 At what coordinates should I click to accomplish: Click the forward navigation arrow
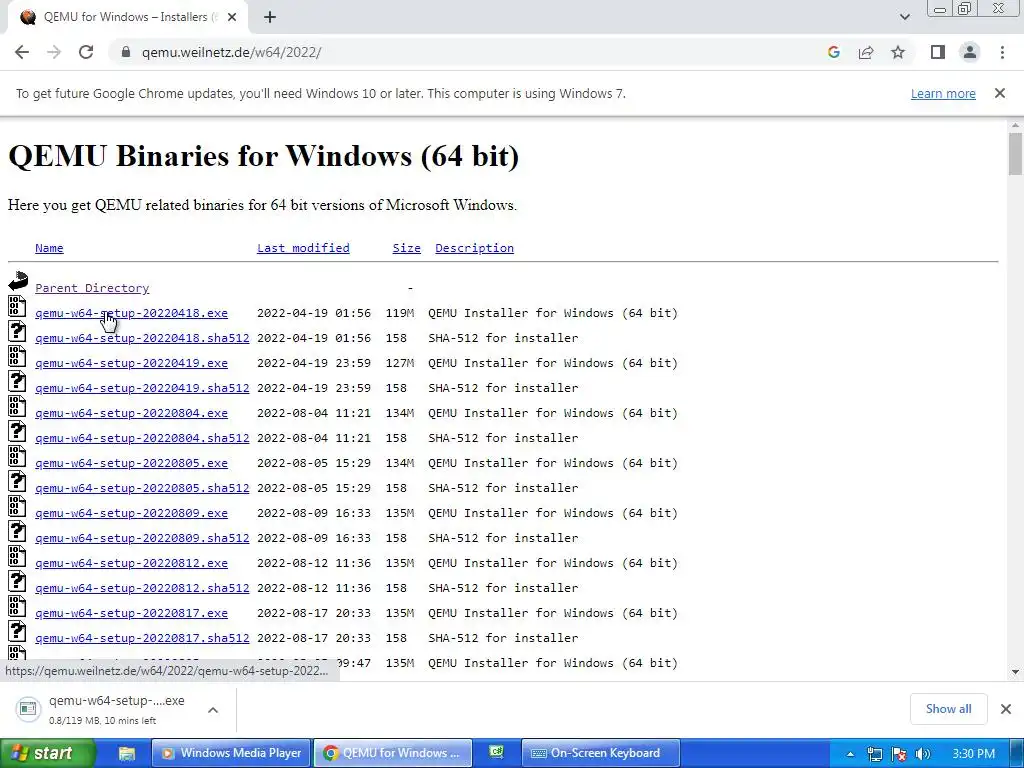pyautogui.click(x=54, y=52)
